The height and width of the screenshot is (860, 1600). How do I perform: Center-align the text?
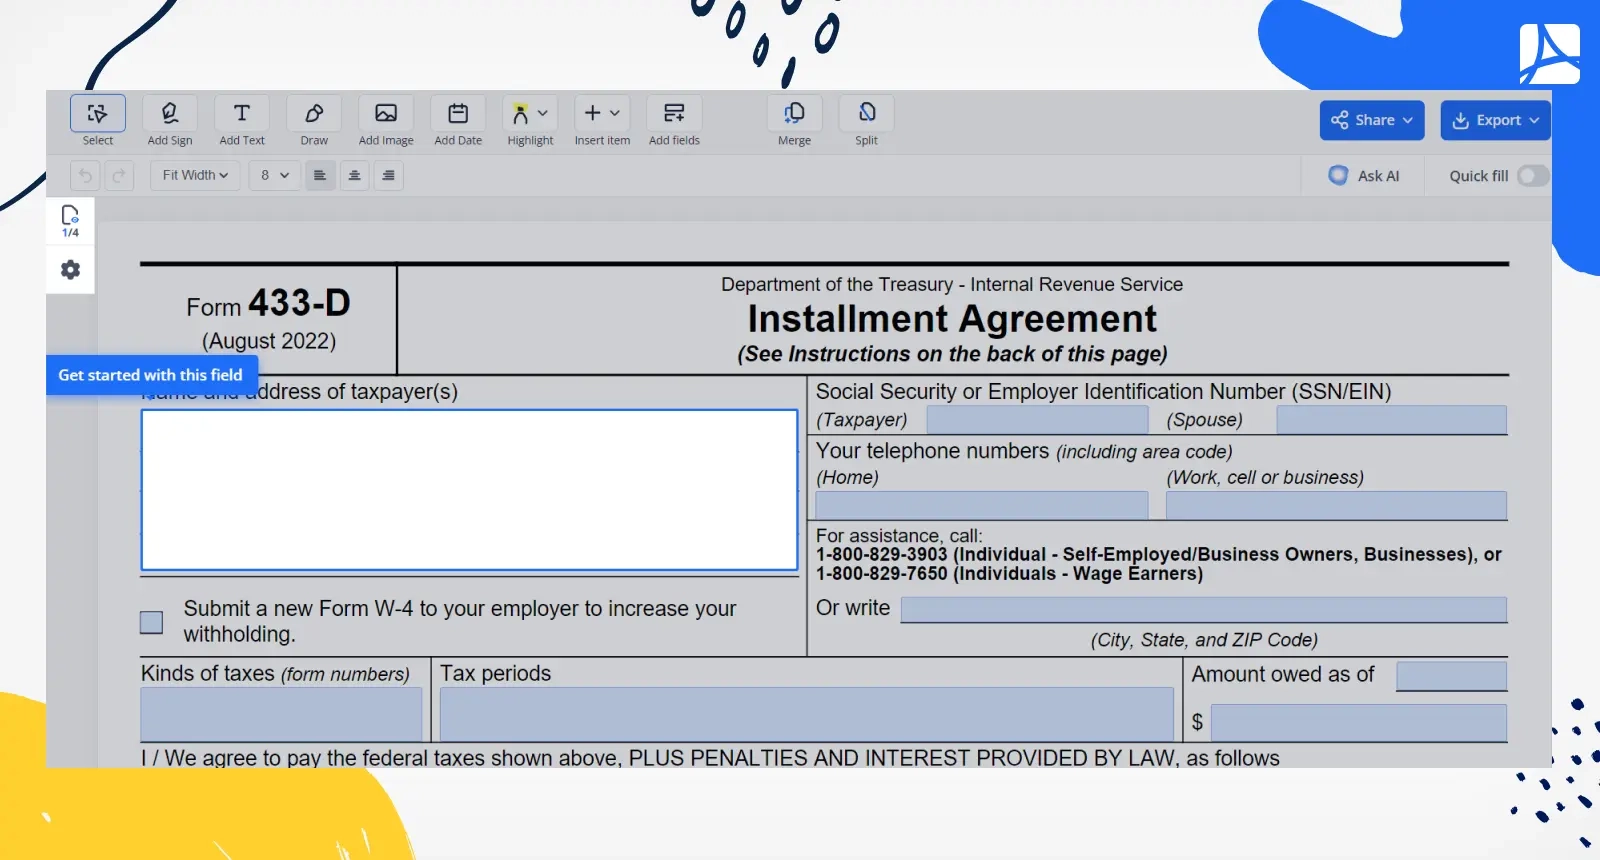pos(354,175)
